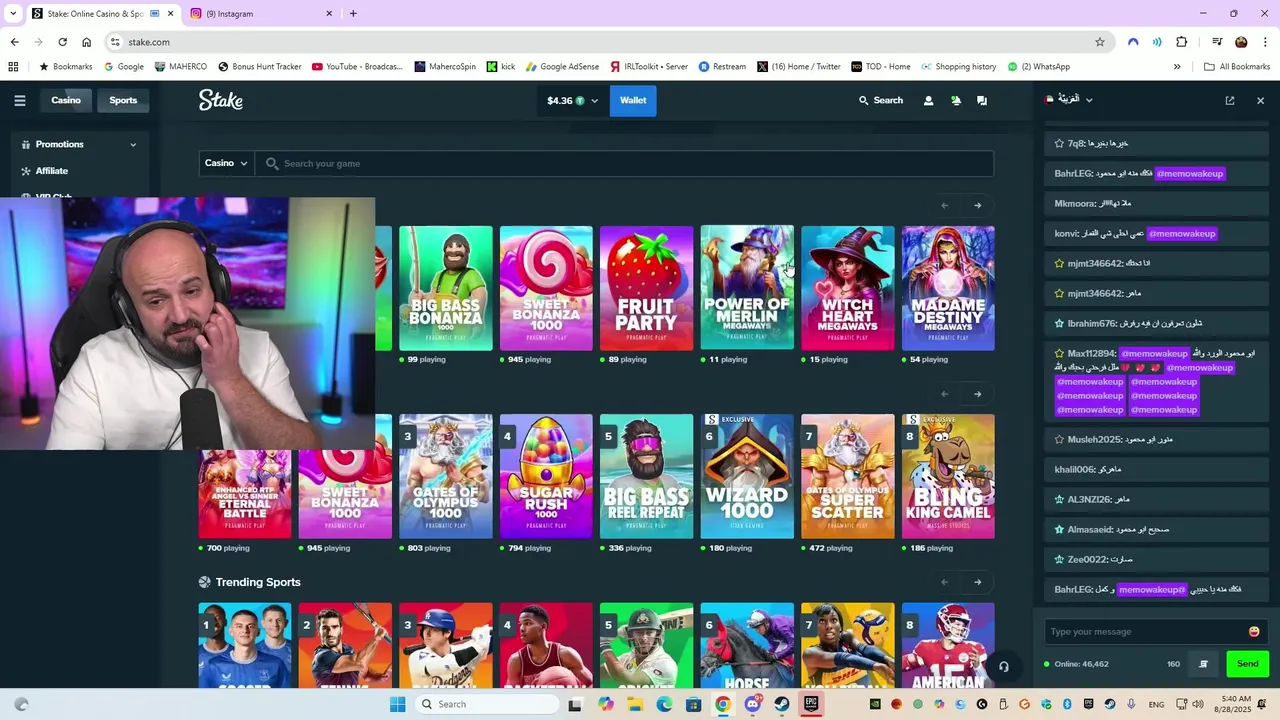Open the Chrome extensions puzzle icon
Image resolution: width=1280 pixels, height=720 pixels.
pos(1182,42)
